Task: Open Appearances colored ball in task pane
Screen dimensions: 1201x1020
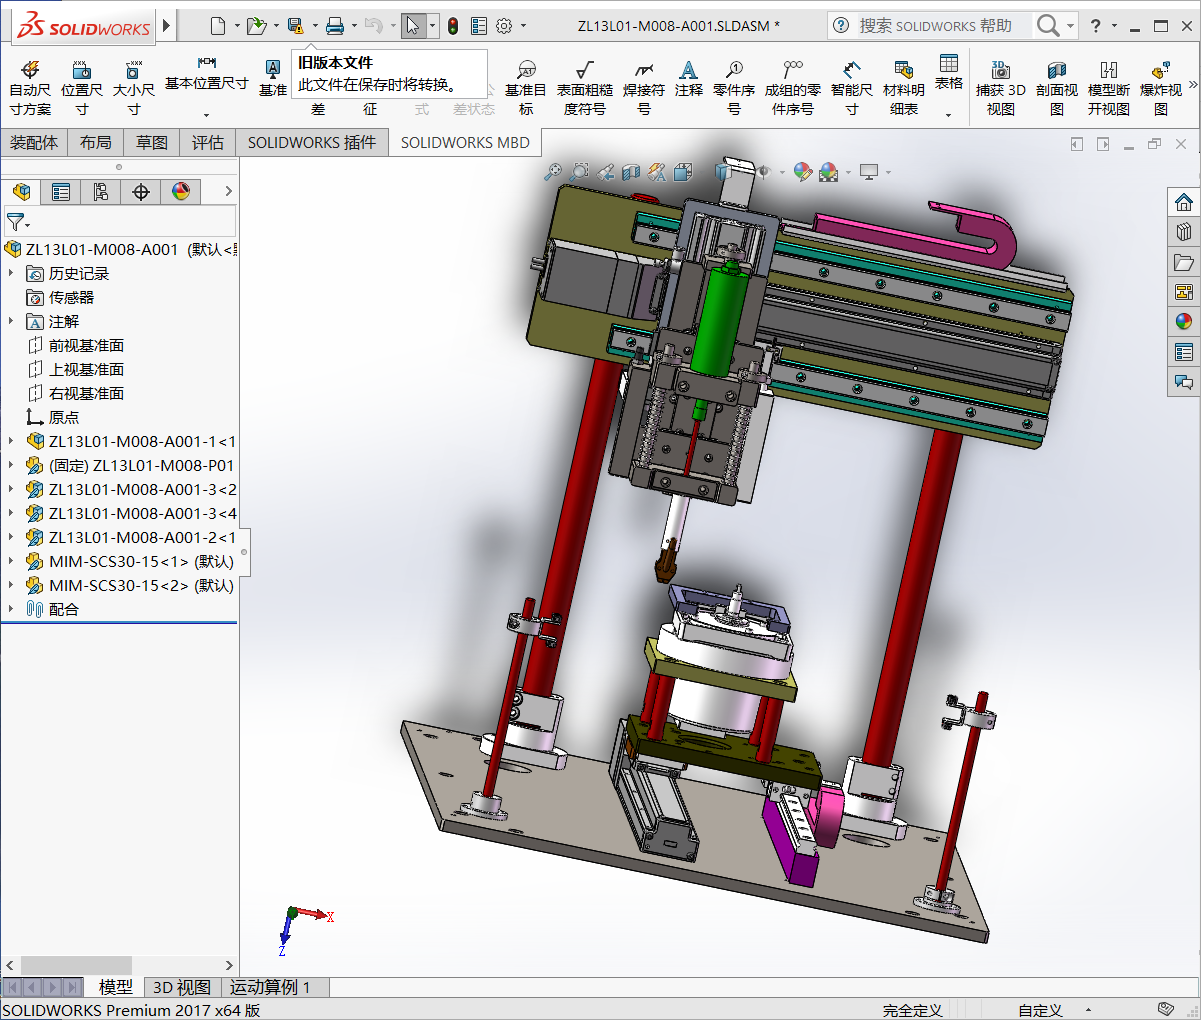Action: (1184, 321)
